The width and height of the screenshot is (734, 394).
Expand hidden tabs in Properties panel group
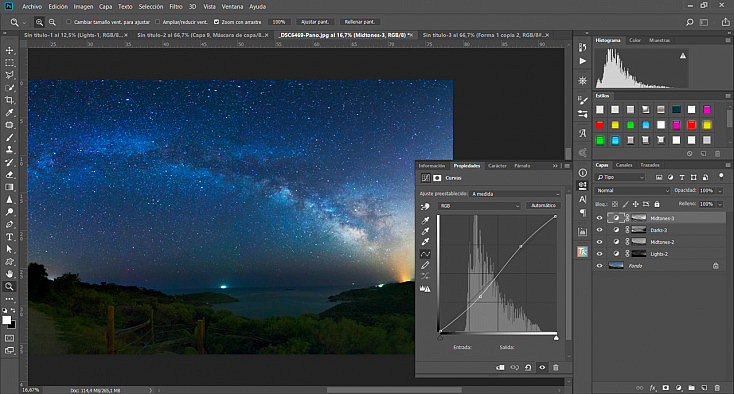(555, 166)
